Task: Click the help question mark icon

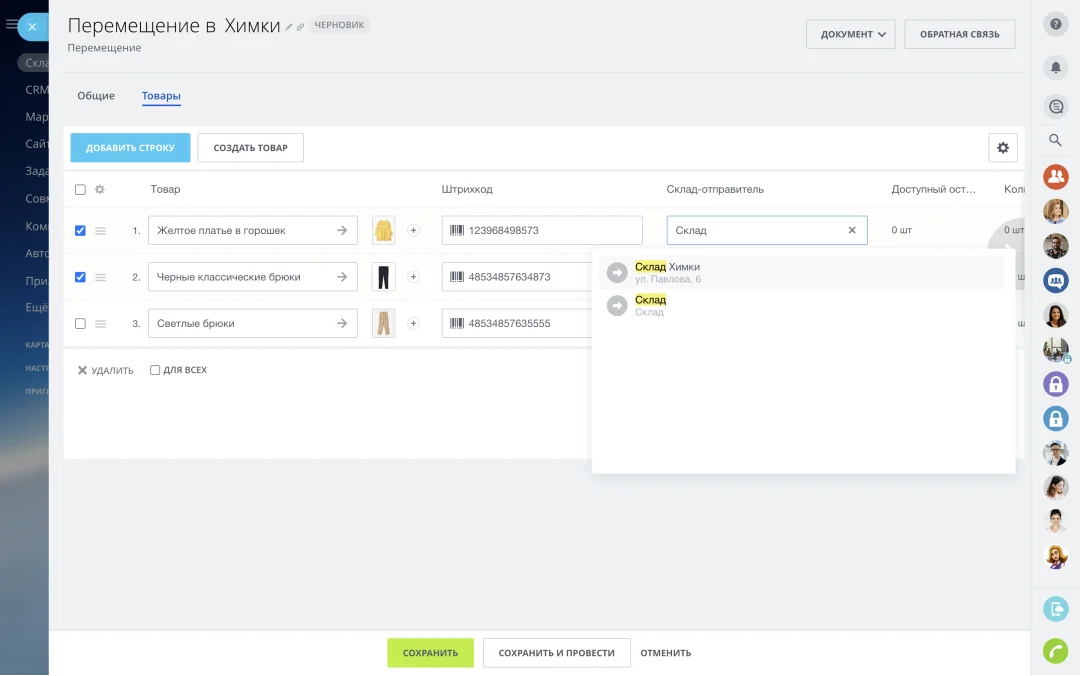Action: coord(1055,25)
